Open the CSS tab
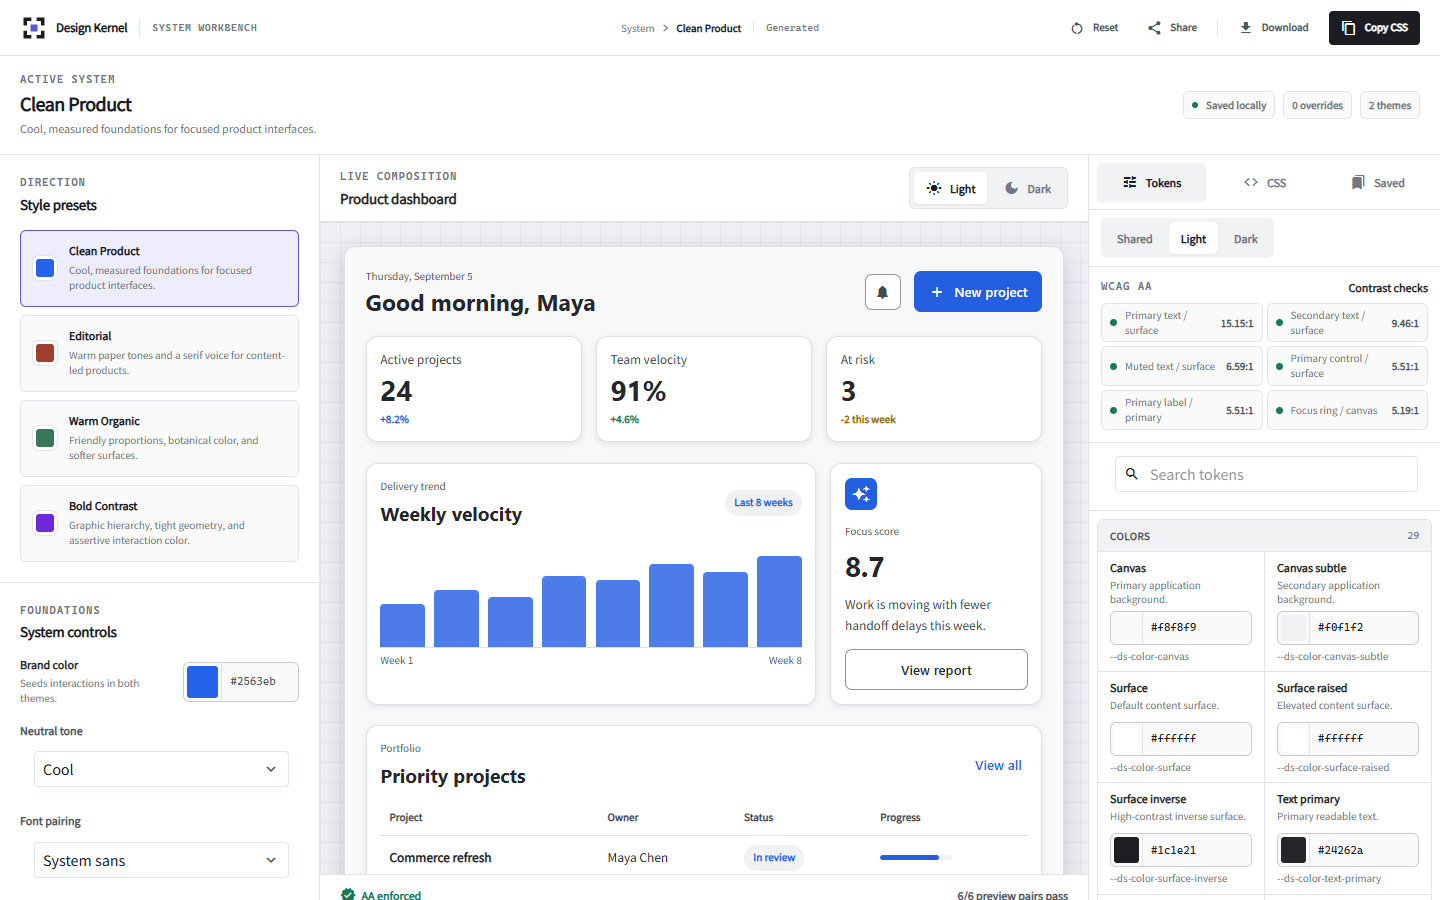Image resolution: width=1440 pixels, height=900 pixels. [x=1265, y=183]
